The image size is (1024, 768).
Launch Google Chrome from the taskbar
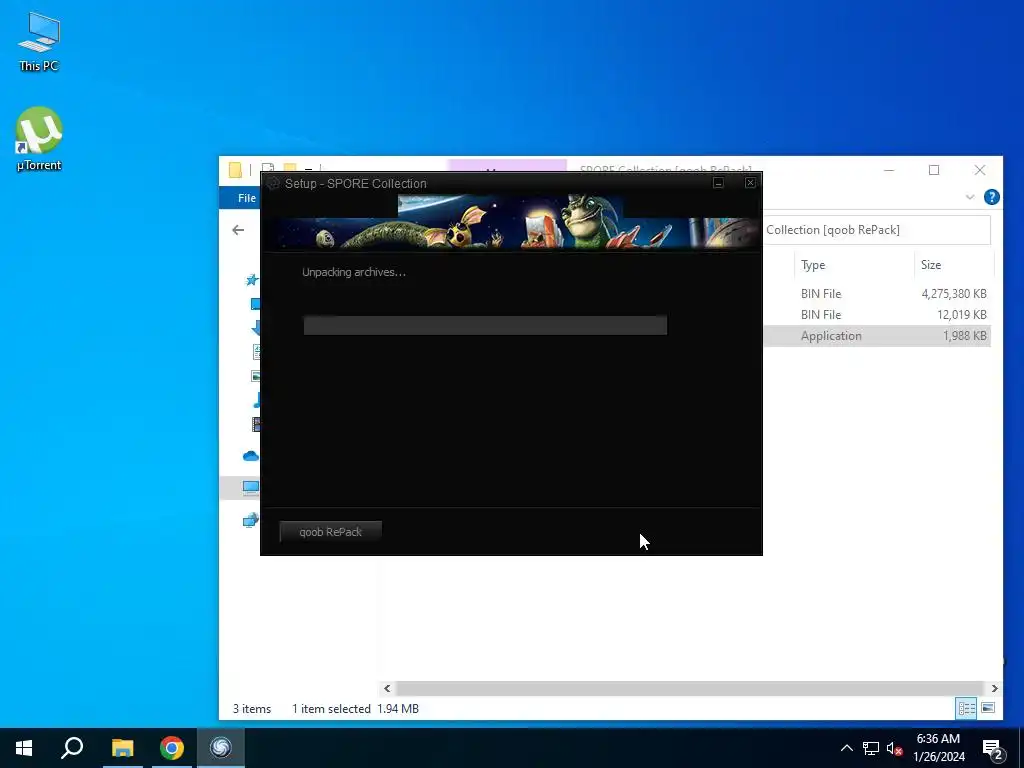[x=172, y=748]
